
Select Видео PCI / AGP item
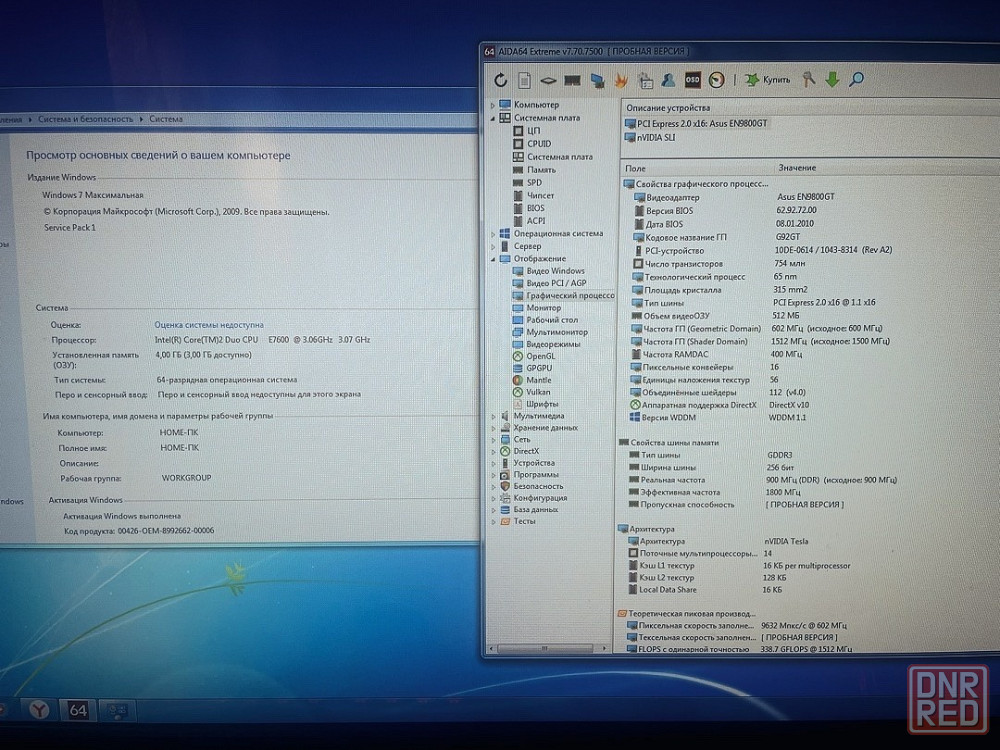pos(549,283)
